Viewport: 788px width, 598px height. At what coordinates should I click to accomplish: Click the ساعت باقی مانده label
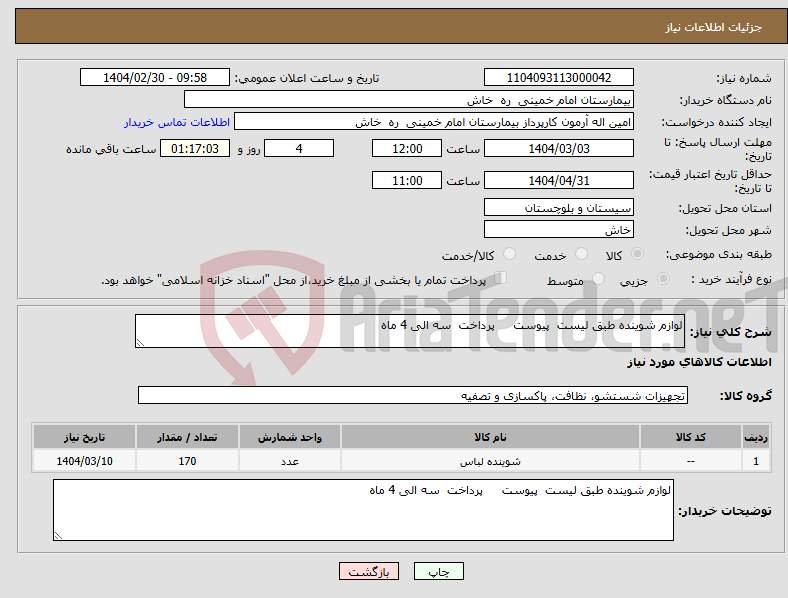(x=111, y=149)
